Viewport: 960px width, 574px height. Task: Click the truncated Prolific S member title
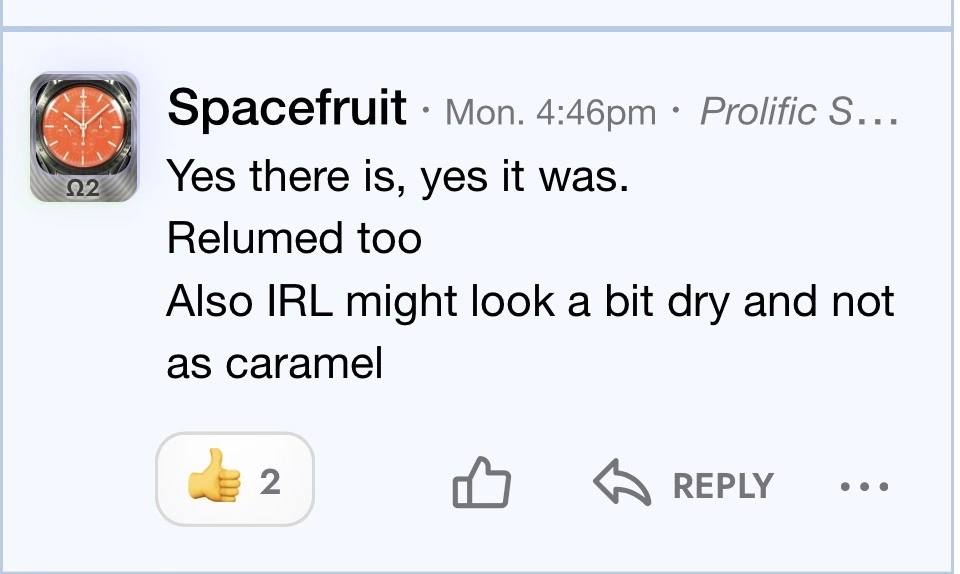tap(776, 111)
